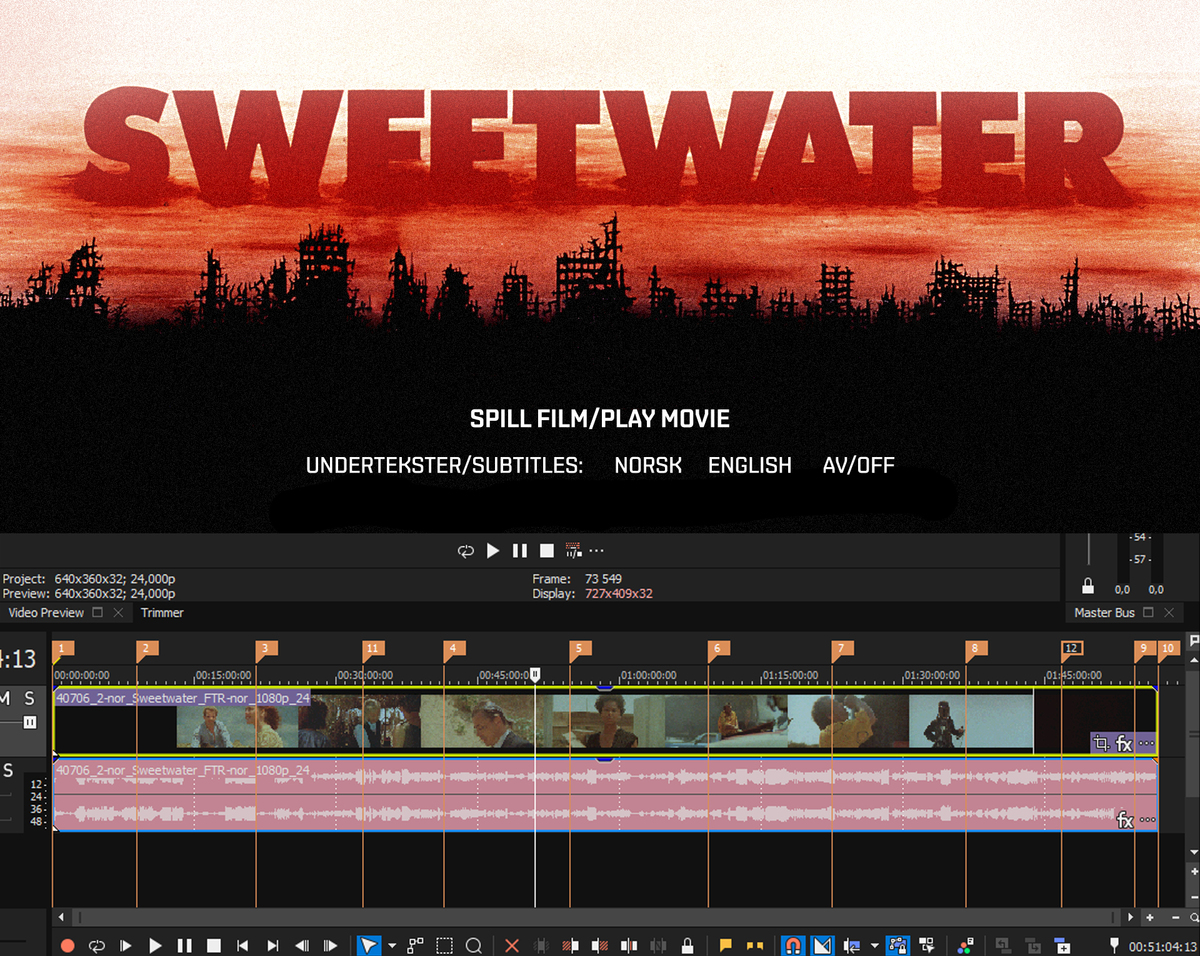Toggle the Enable Snapping magnet button
This screenshot has width=1200, height=956.
pos(792,945)
